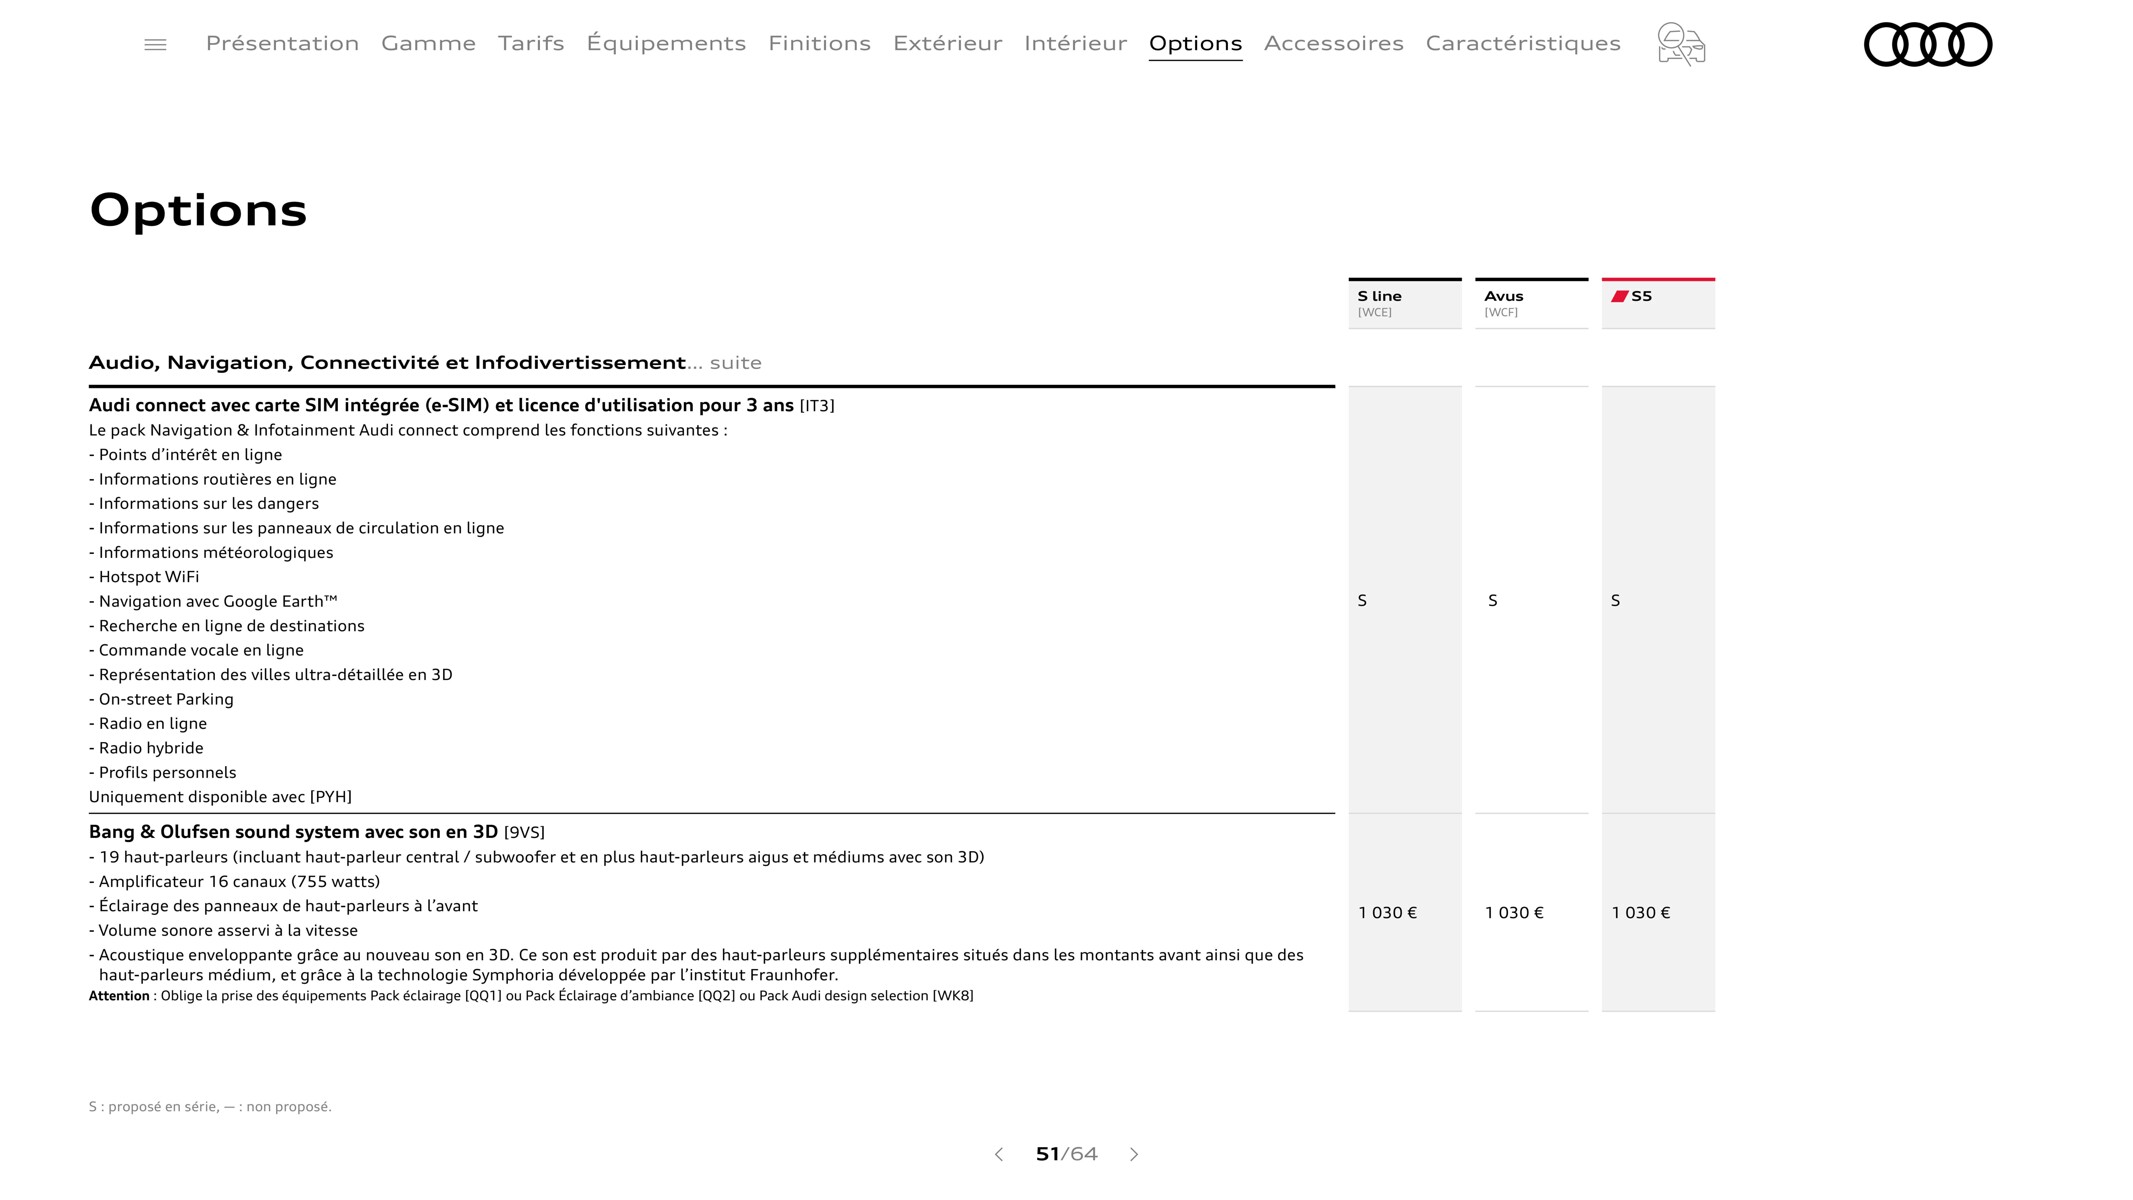
Task: Select the S line column header
Action: [x=1404, y=303]
